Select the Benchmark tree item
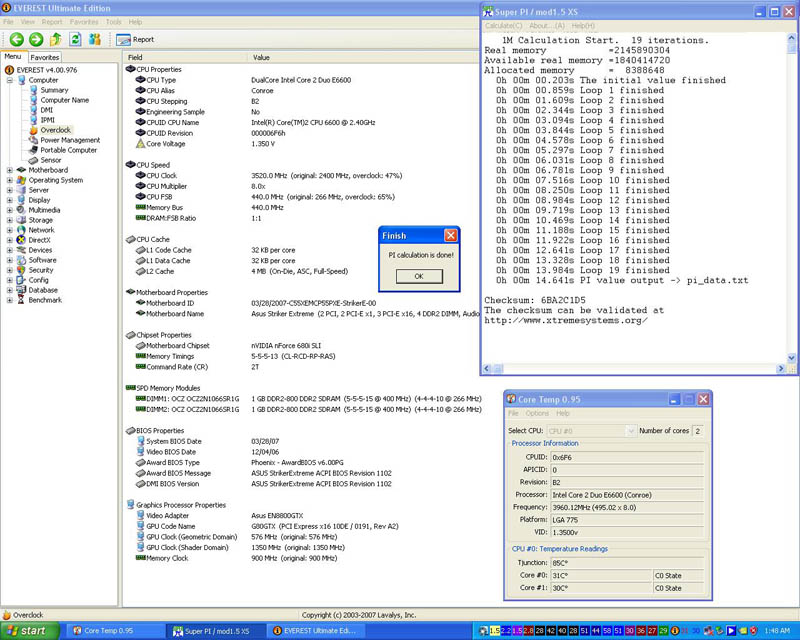The height and width of the screenshot is (640, 800). [45, 300]
